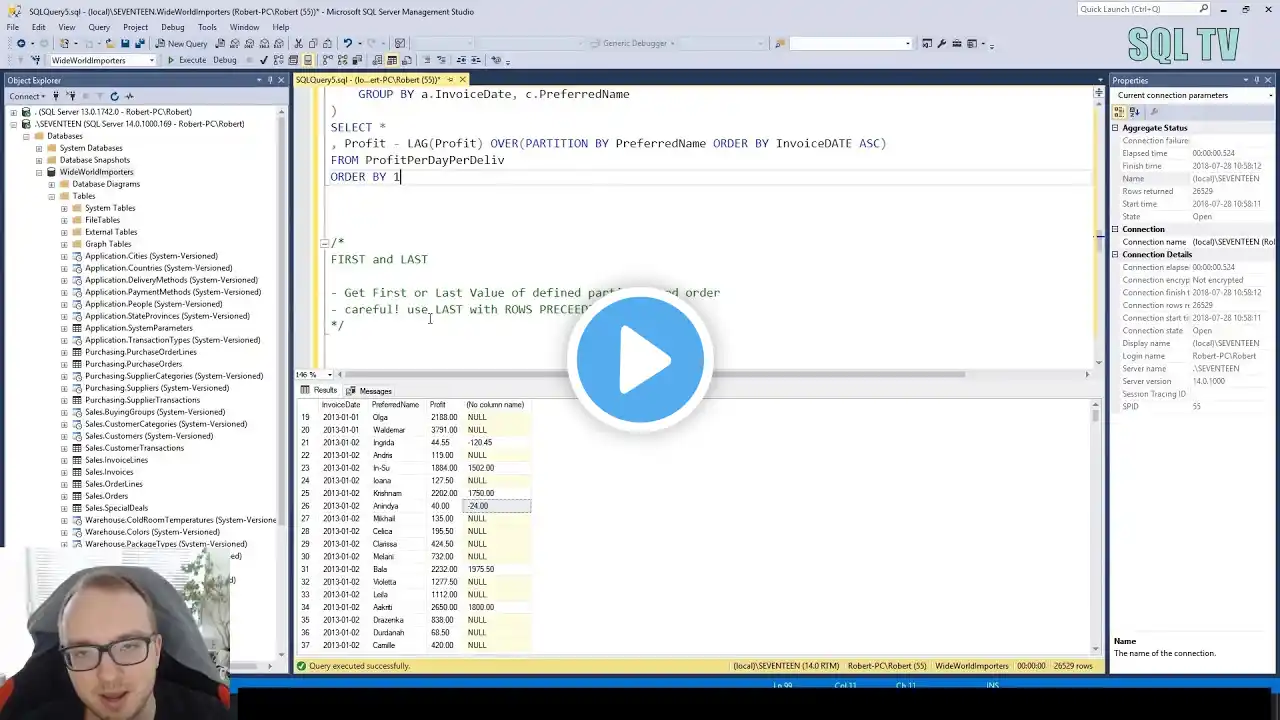This screenshot has width=1280, height=720.
Task: Click the New Query toolbar button
Action: pyautogui.click(x=181, y=44)
